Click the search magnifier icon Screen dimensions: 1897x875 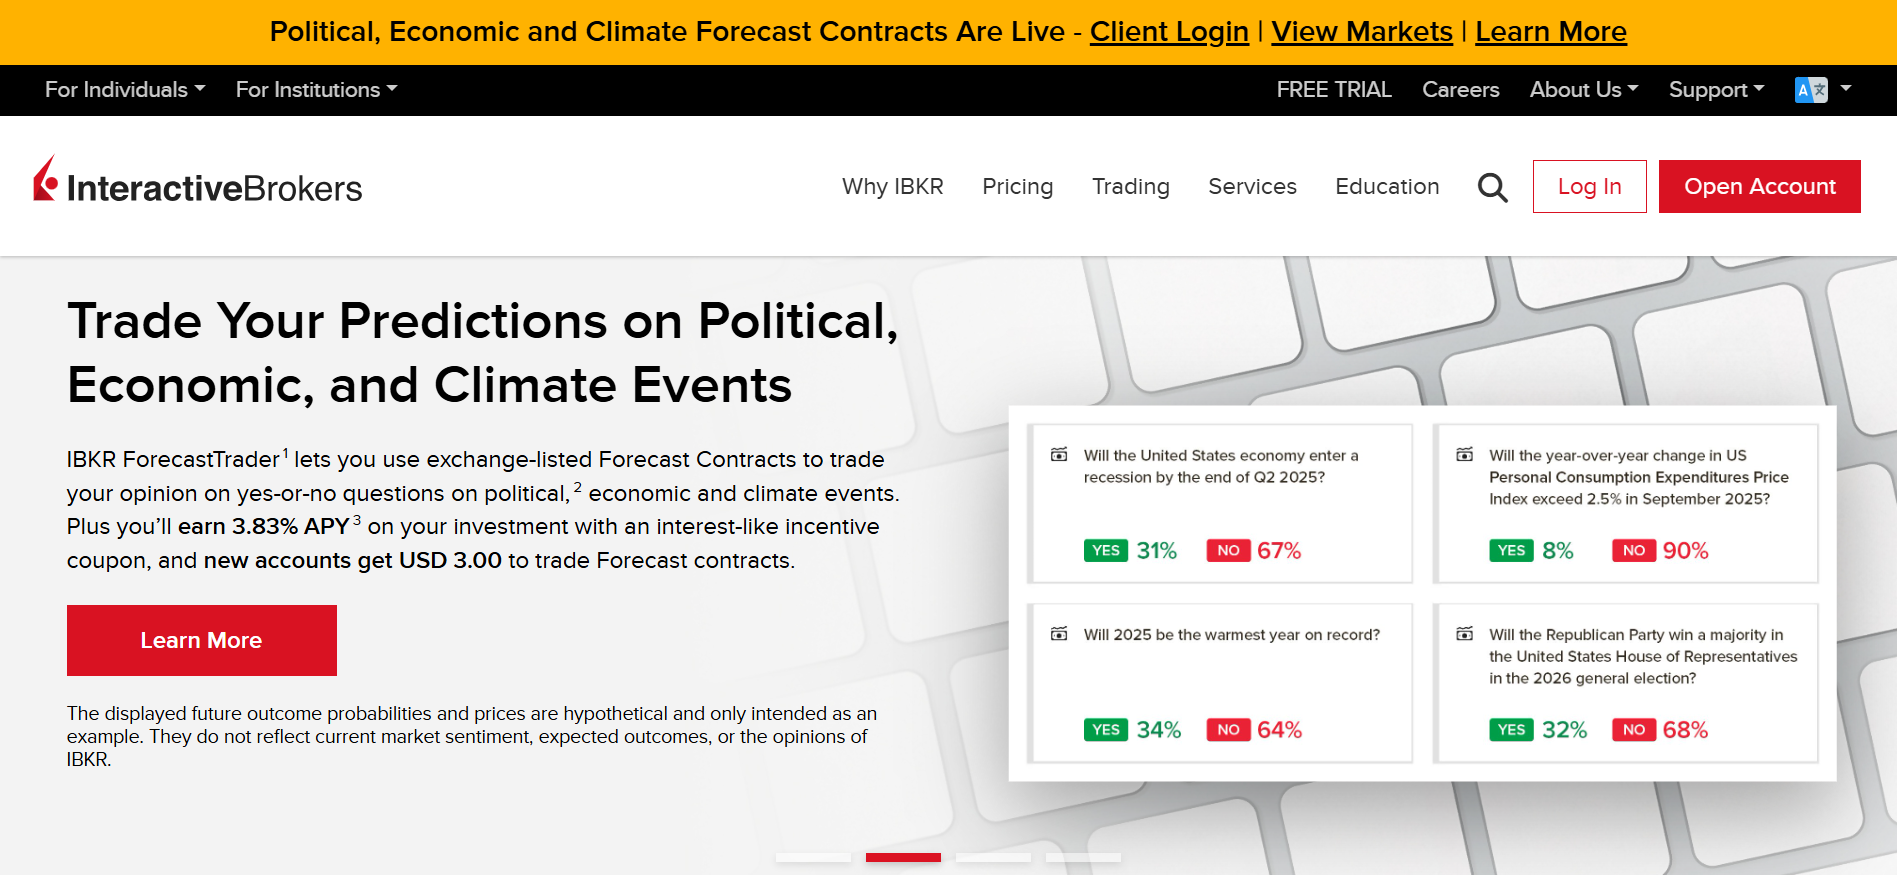(1492, 187)
